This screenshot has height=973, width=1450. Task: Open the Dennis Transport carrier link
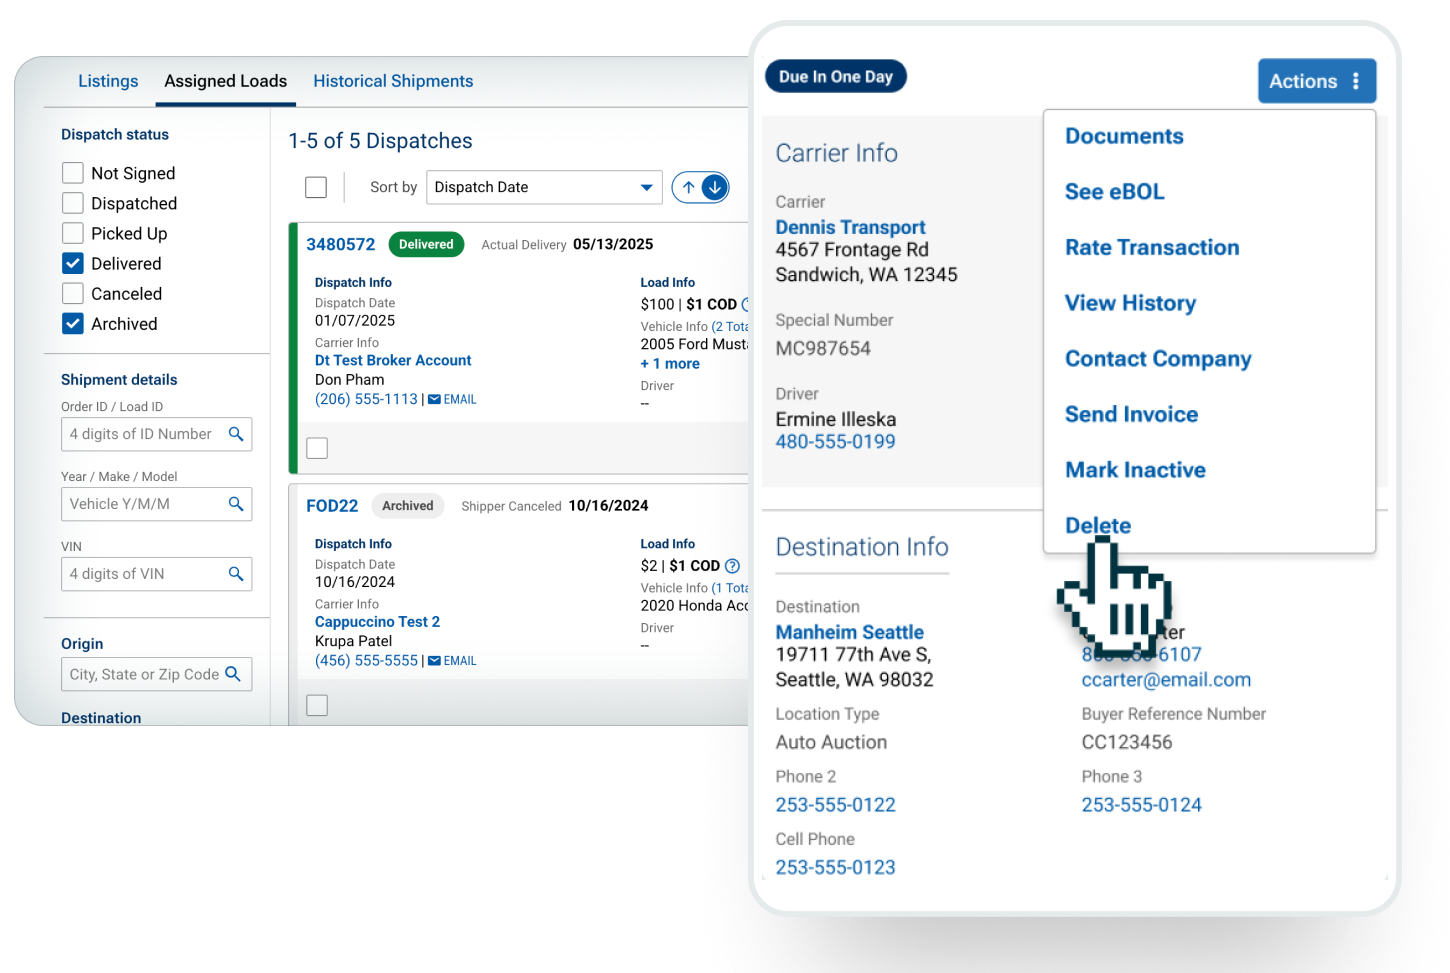850,227
